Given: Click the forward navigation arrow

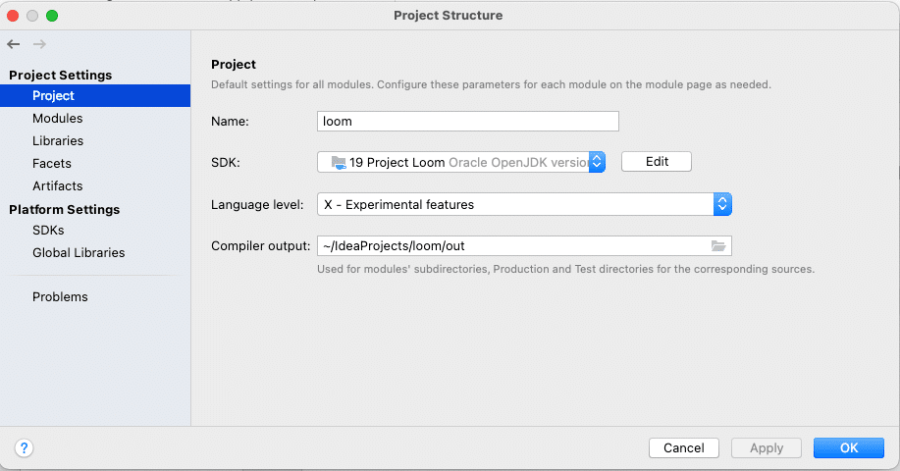Looking at the screenshot, I should pyautogui.click(x=40, y=44).
